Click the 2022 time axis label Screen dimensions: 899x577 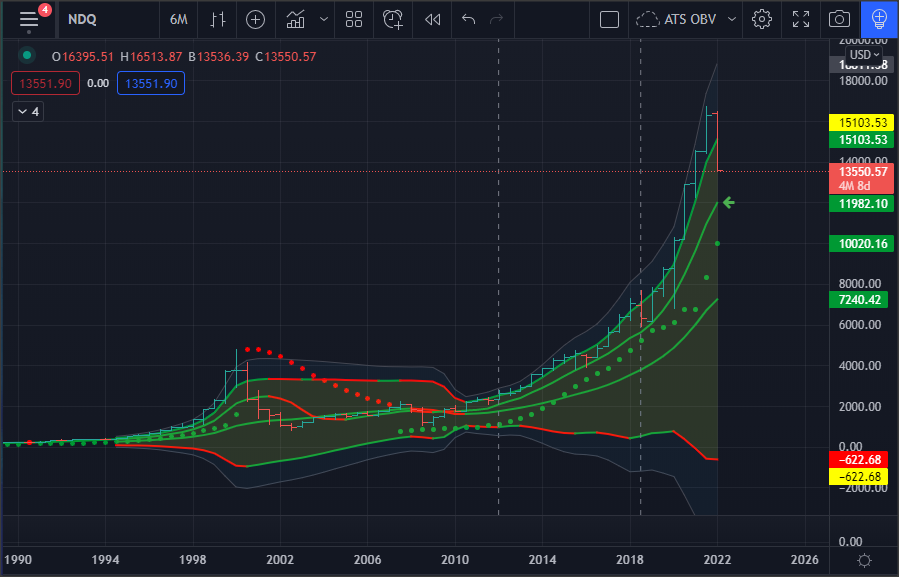tap(717, 560)
